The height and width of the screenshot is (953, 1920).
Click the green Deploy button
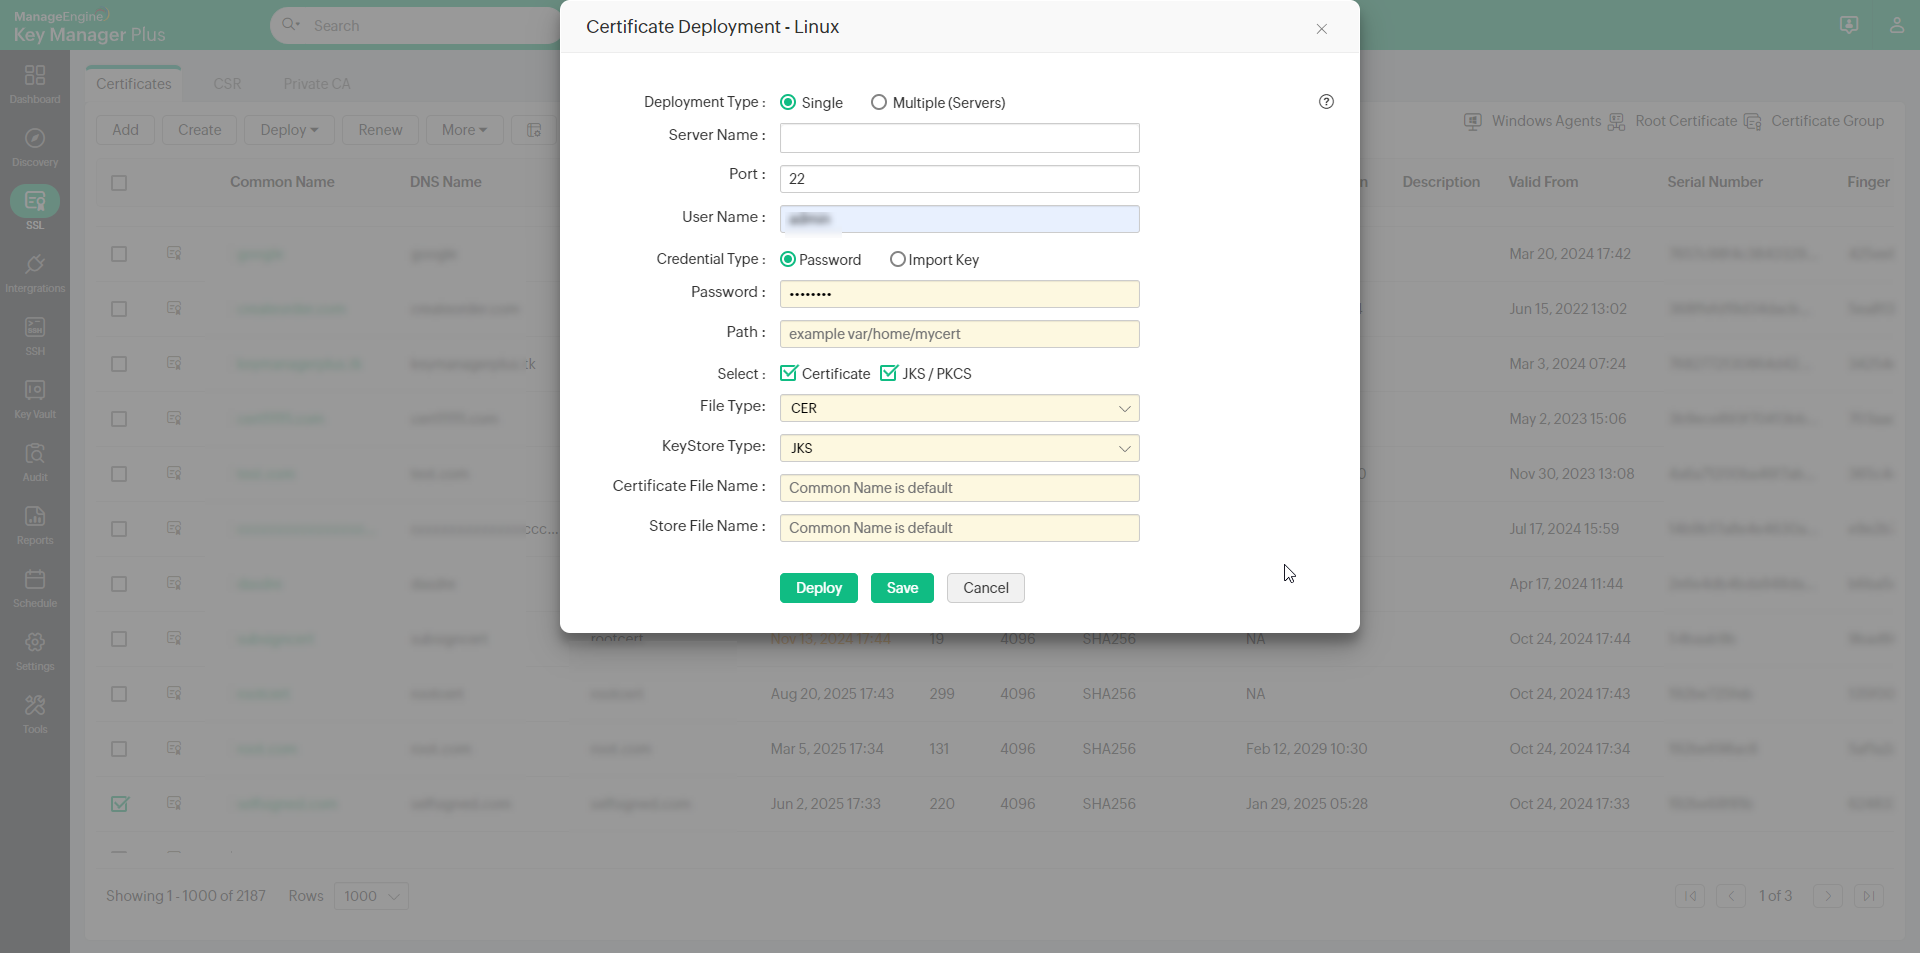point(819,588)
